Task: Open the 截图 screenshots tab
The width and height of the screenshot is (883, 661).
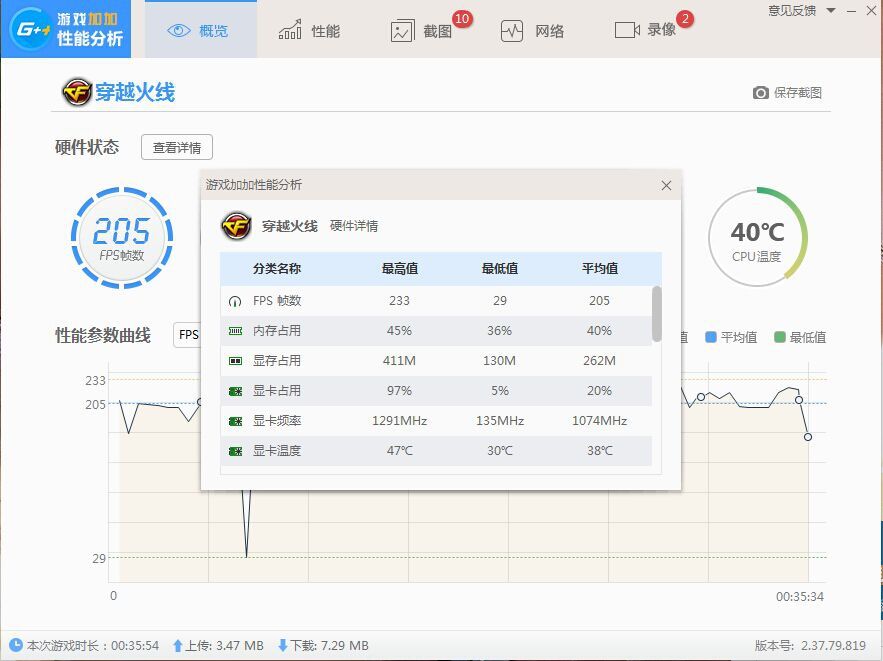Action: 422,31
